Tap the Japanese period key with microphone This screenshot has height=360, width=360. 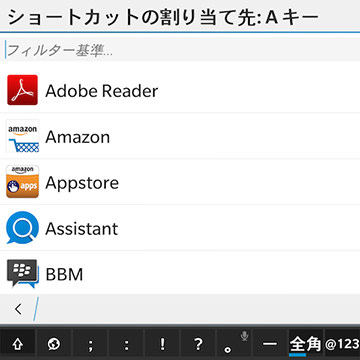[234, 345]
